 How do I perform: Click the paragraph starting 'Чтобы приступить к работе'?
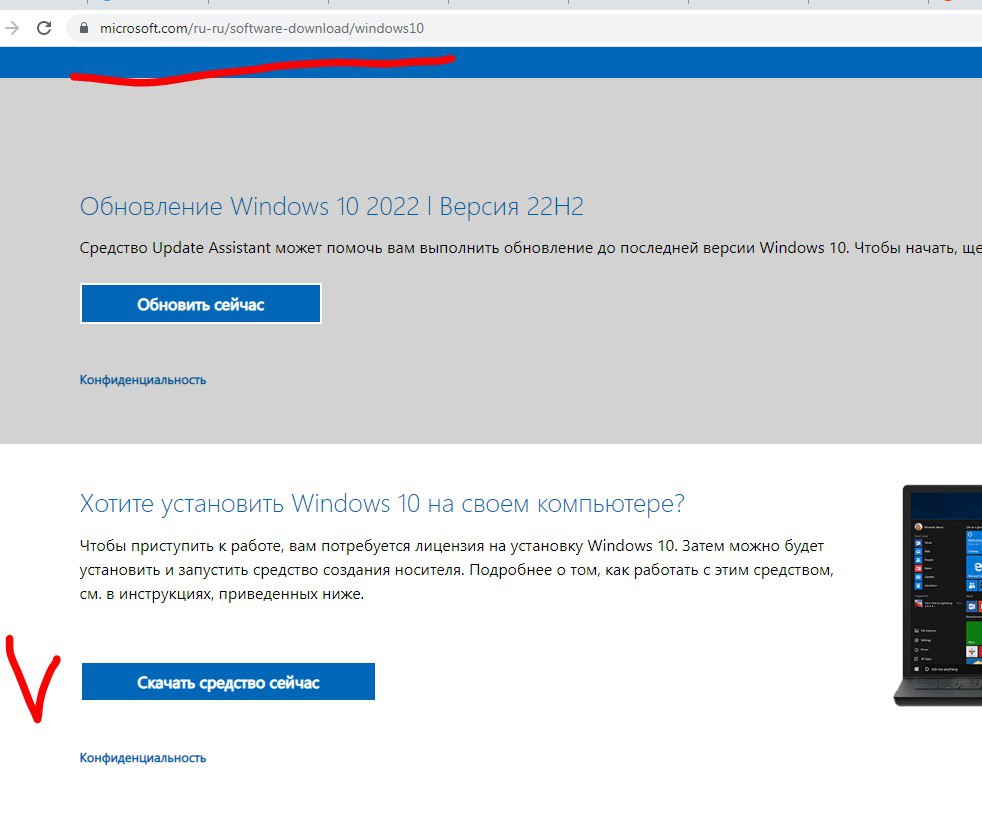[x=457, y=570]
